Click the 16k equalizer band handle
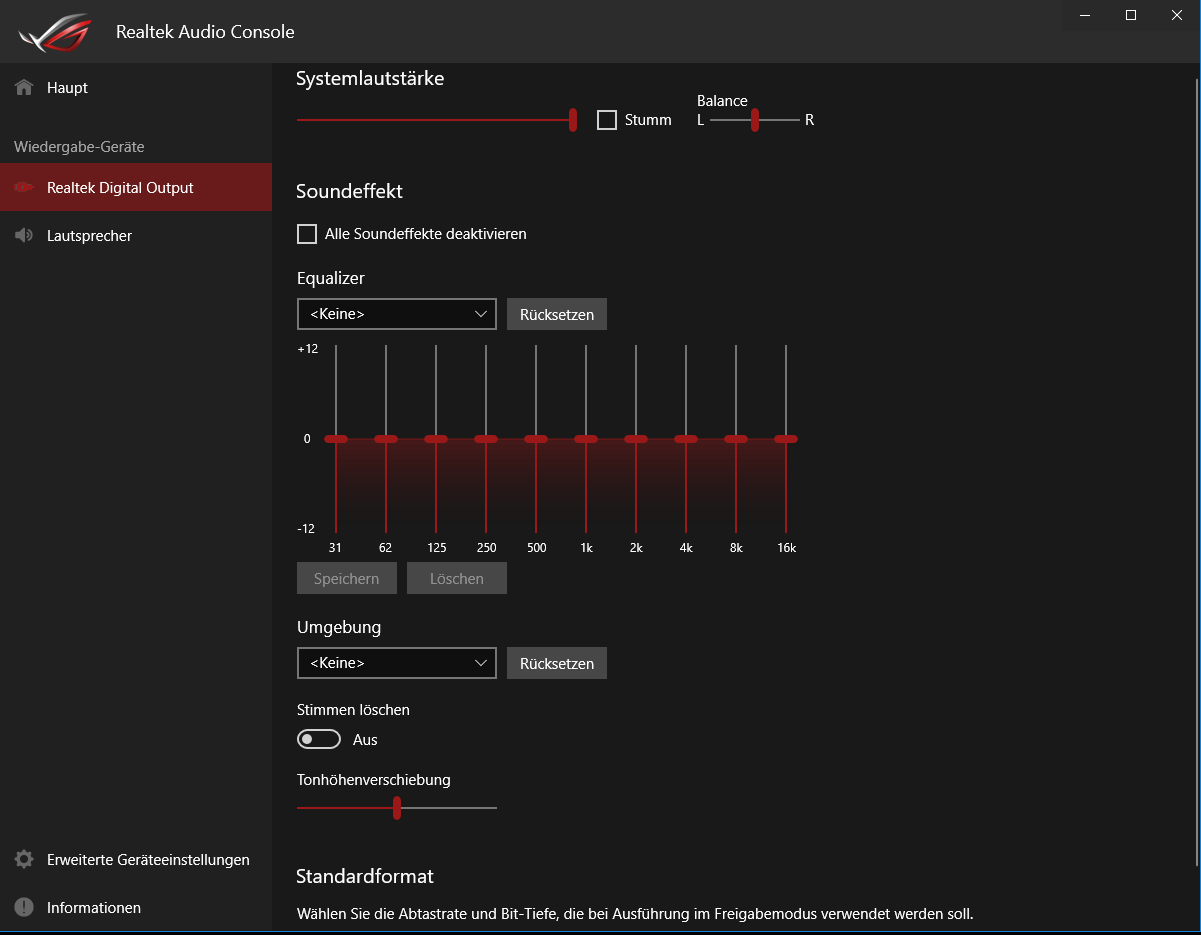Viewport: 1201px width, 935px height. (x=786, y=439)
